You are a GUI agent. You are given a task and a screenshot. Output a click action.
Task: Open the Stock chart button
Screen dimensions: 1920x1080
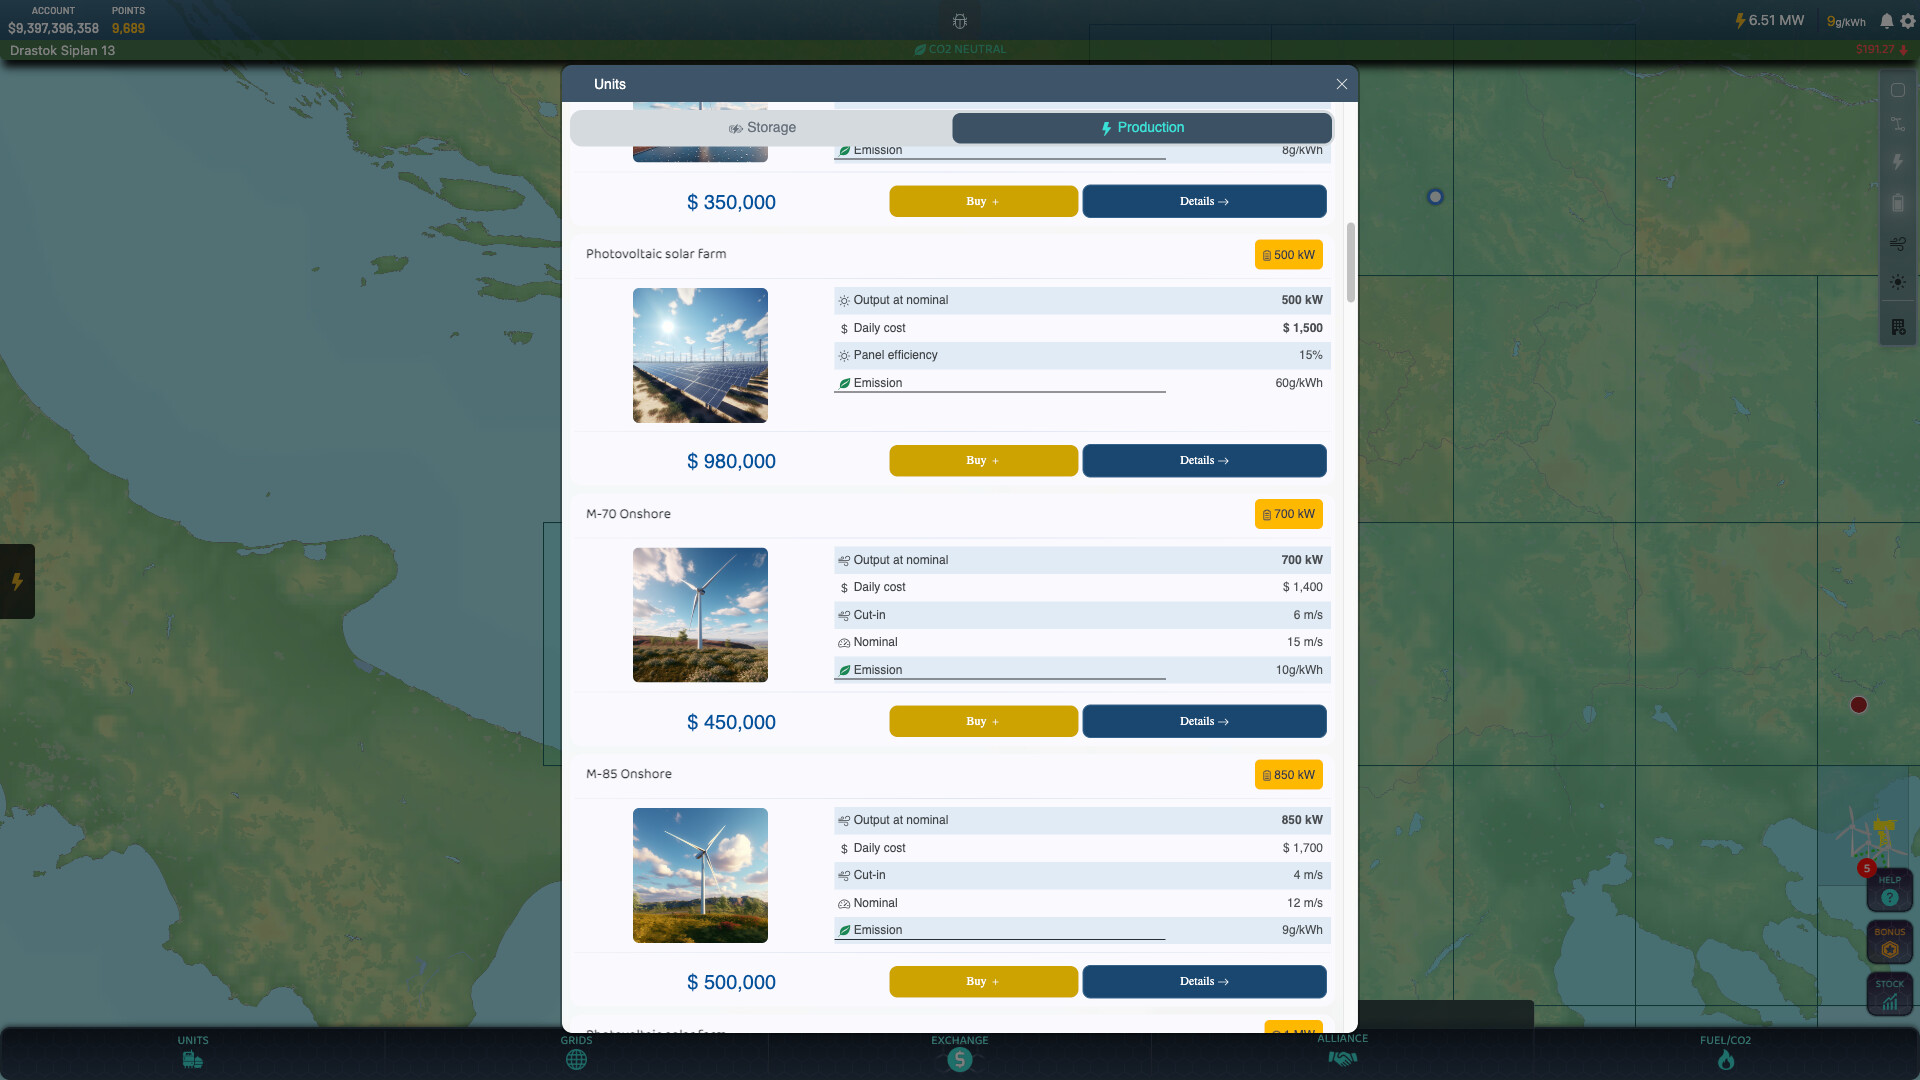(1889, 996)
